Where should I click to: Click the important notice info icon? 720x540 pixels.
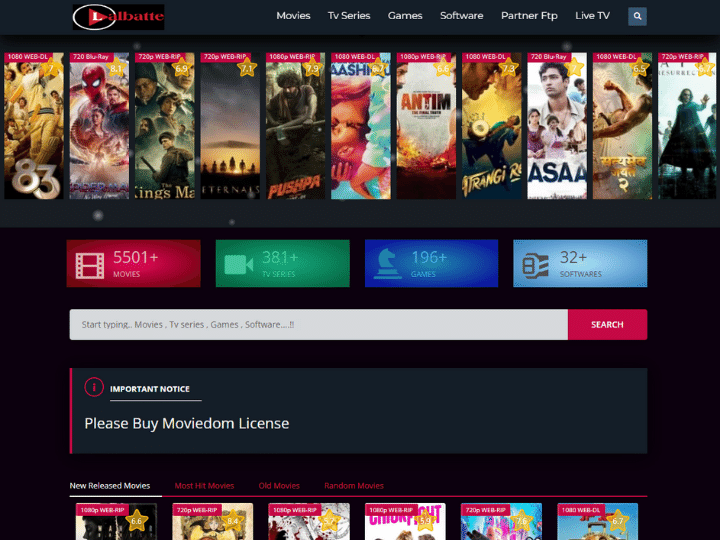coord(94,388)
